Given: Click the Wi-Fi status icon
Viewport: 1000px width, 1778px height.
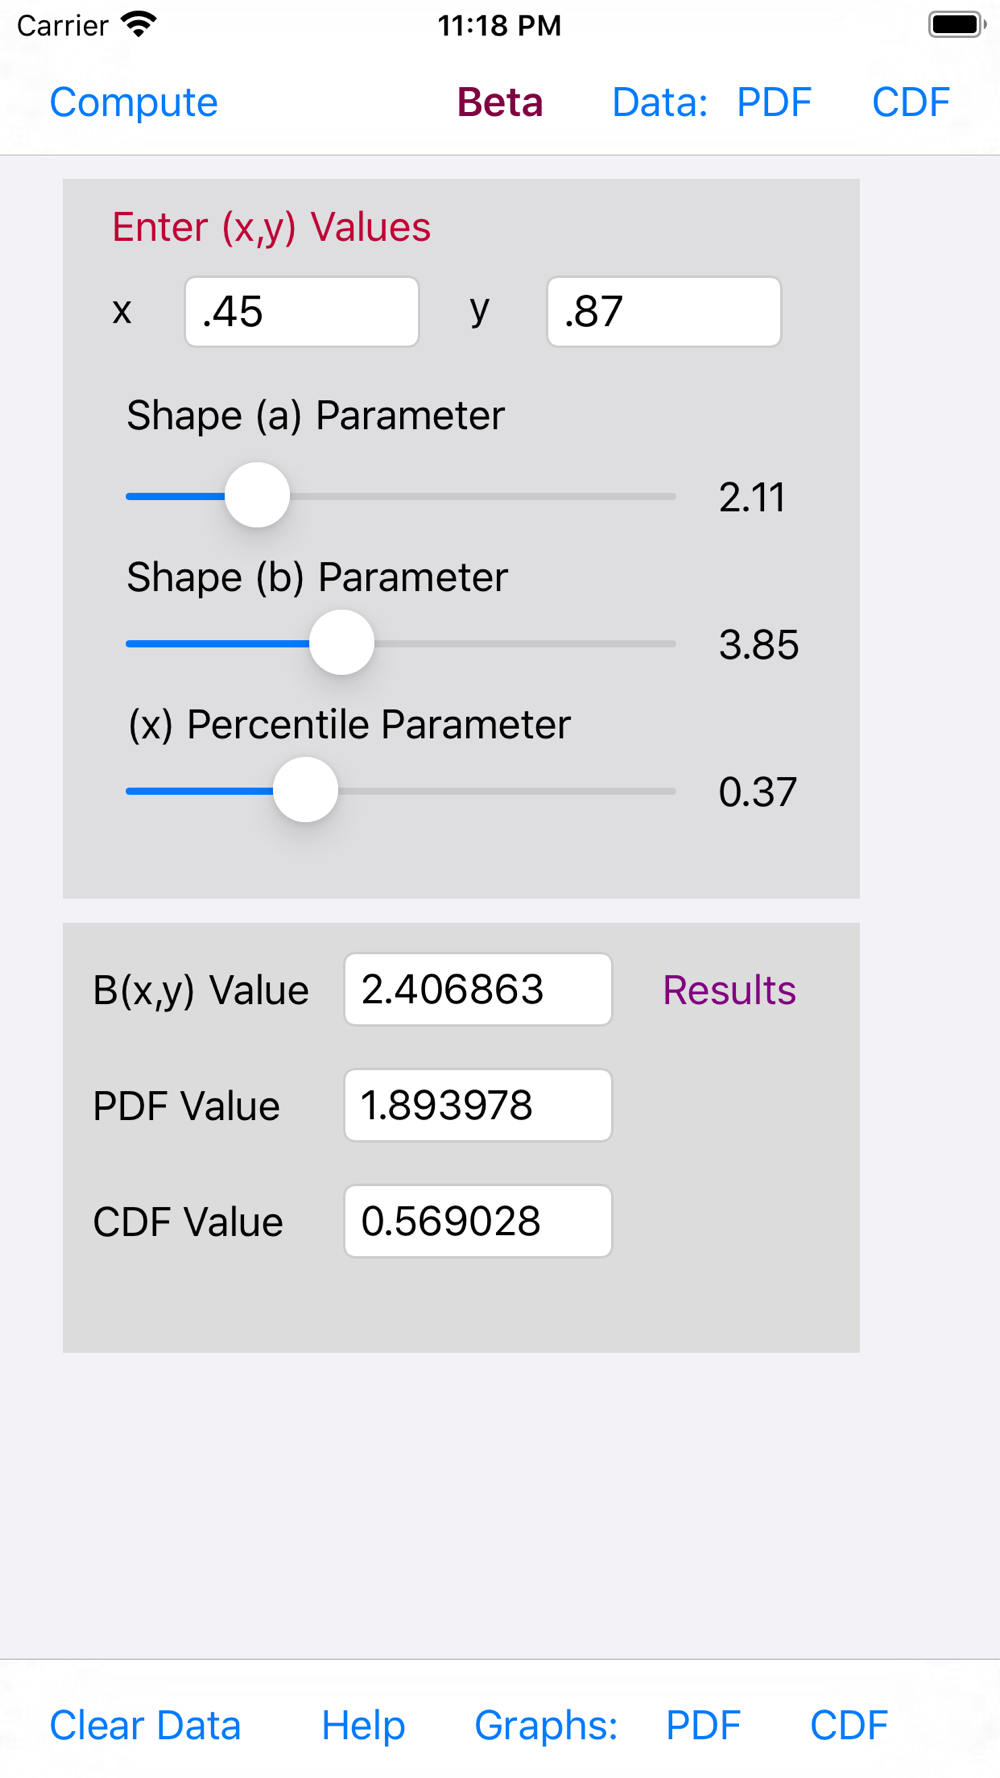Looking at the screenshot, I should tap(139, 24).
